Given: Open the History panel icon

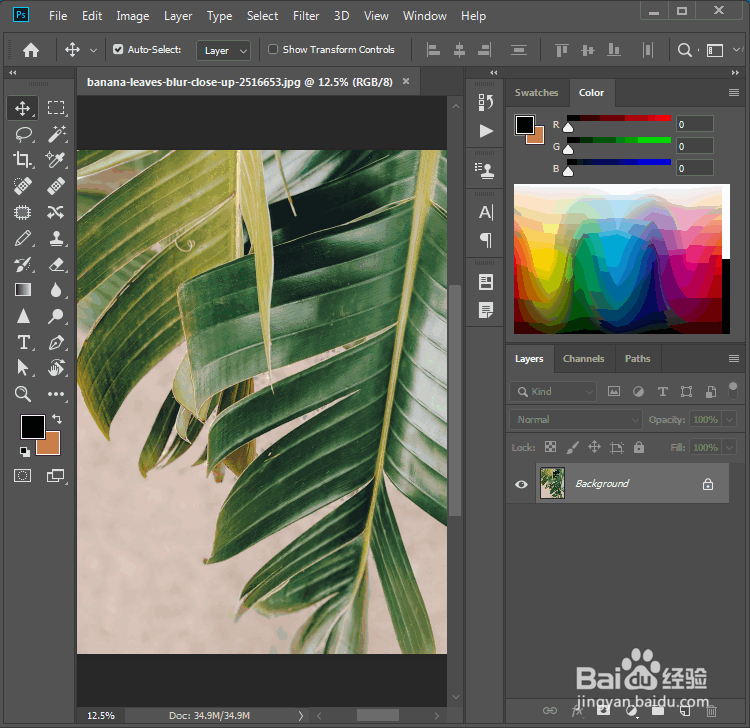Looking at the screenshot, I should pyautogui.click(x=485, y=102).
